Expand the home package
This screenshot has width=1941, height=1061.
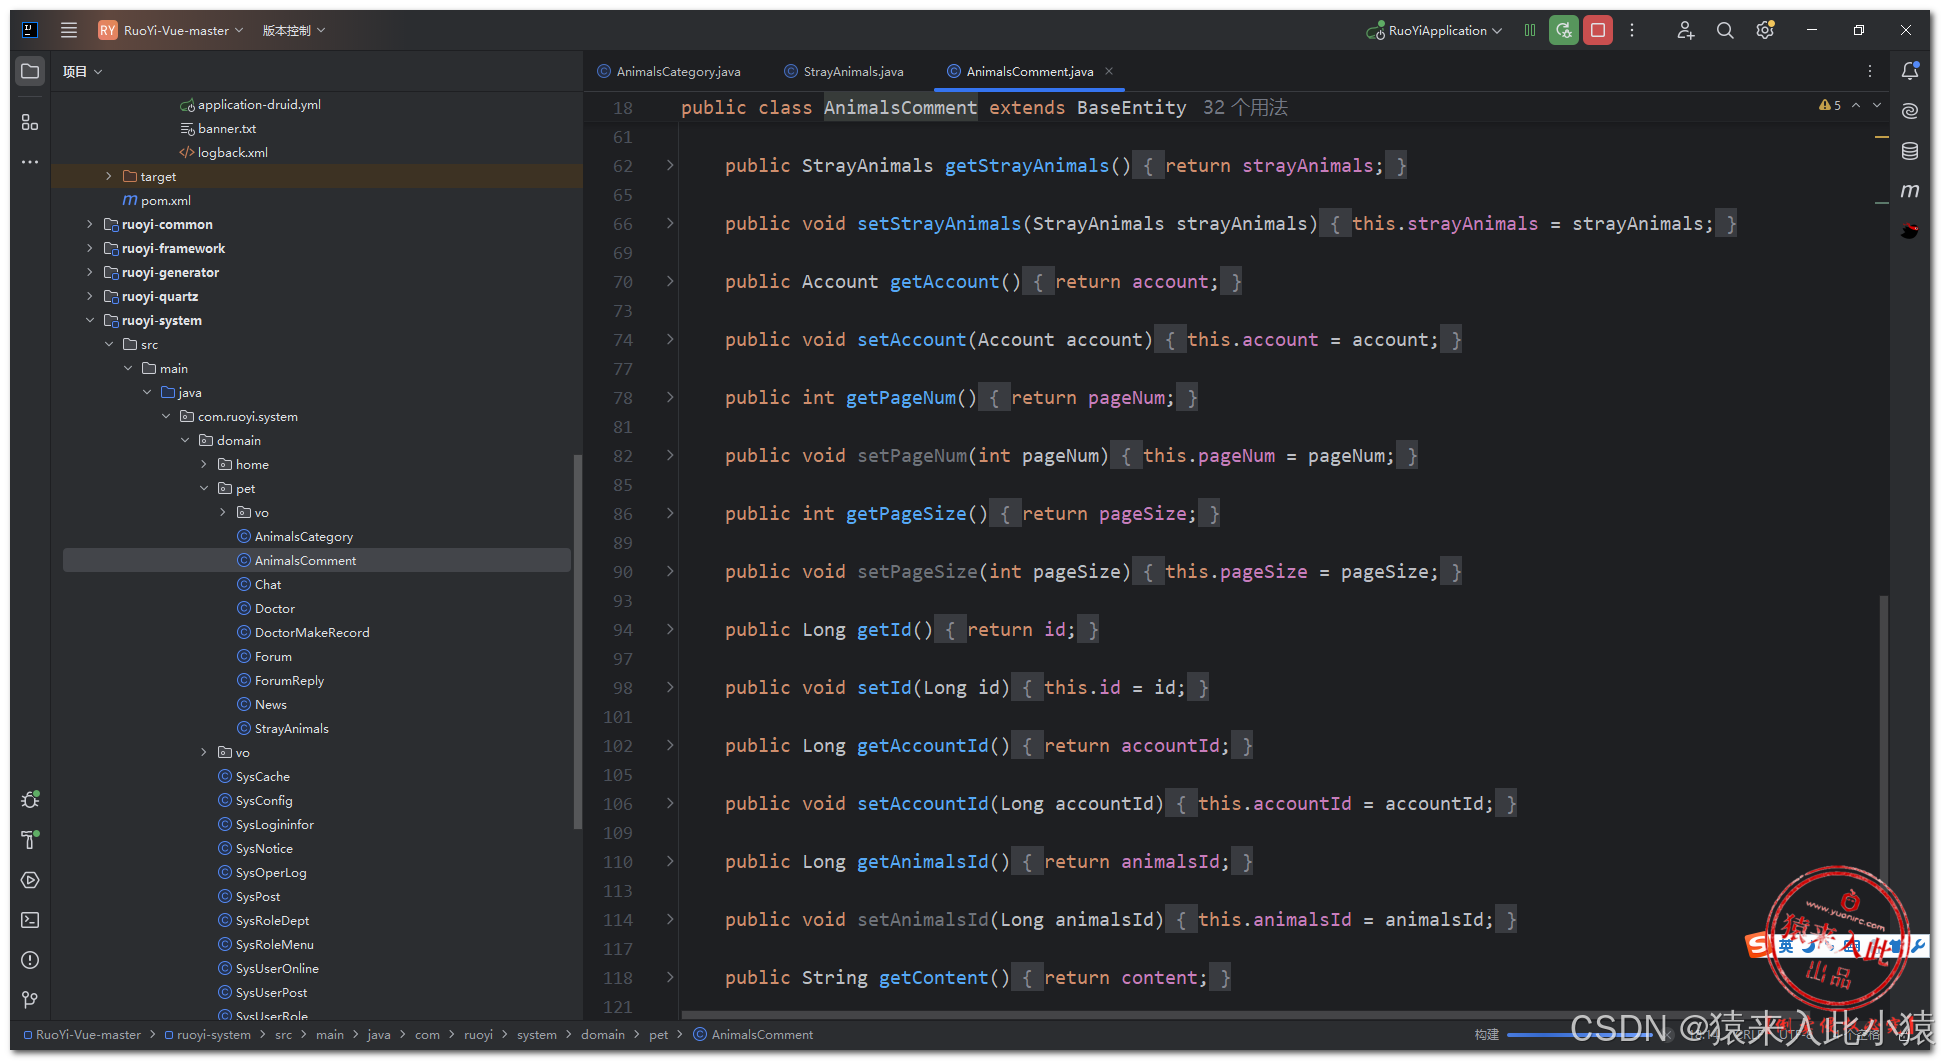click(x=204, y=464)
